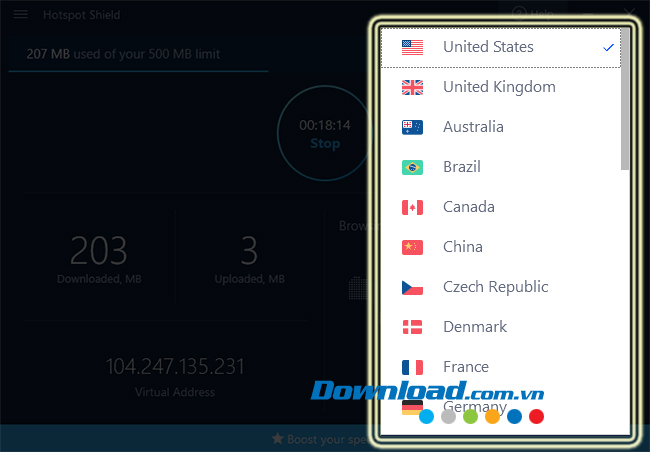Click the Brazil flag icon
This screenshot has width=650, height=452.
[412, 167]
